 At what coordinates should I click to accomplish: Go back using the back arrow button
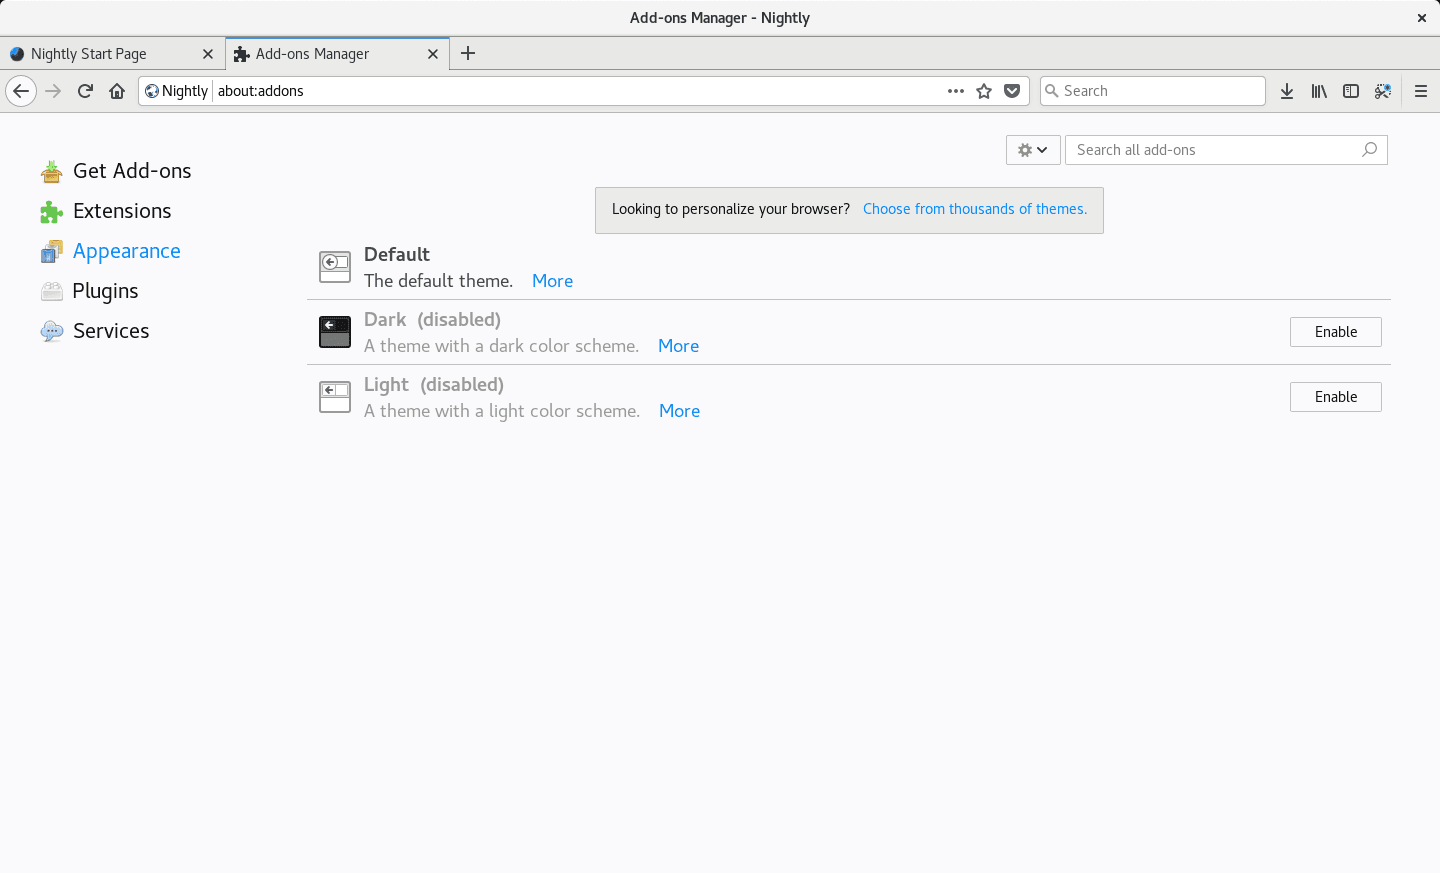point(21,91)
